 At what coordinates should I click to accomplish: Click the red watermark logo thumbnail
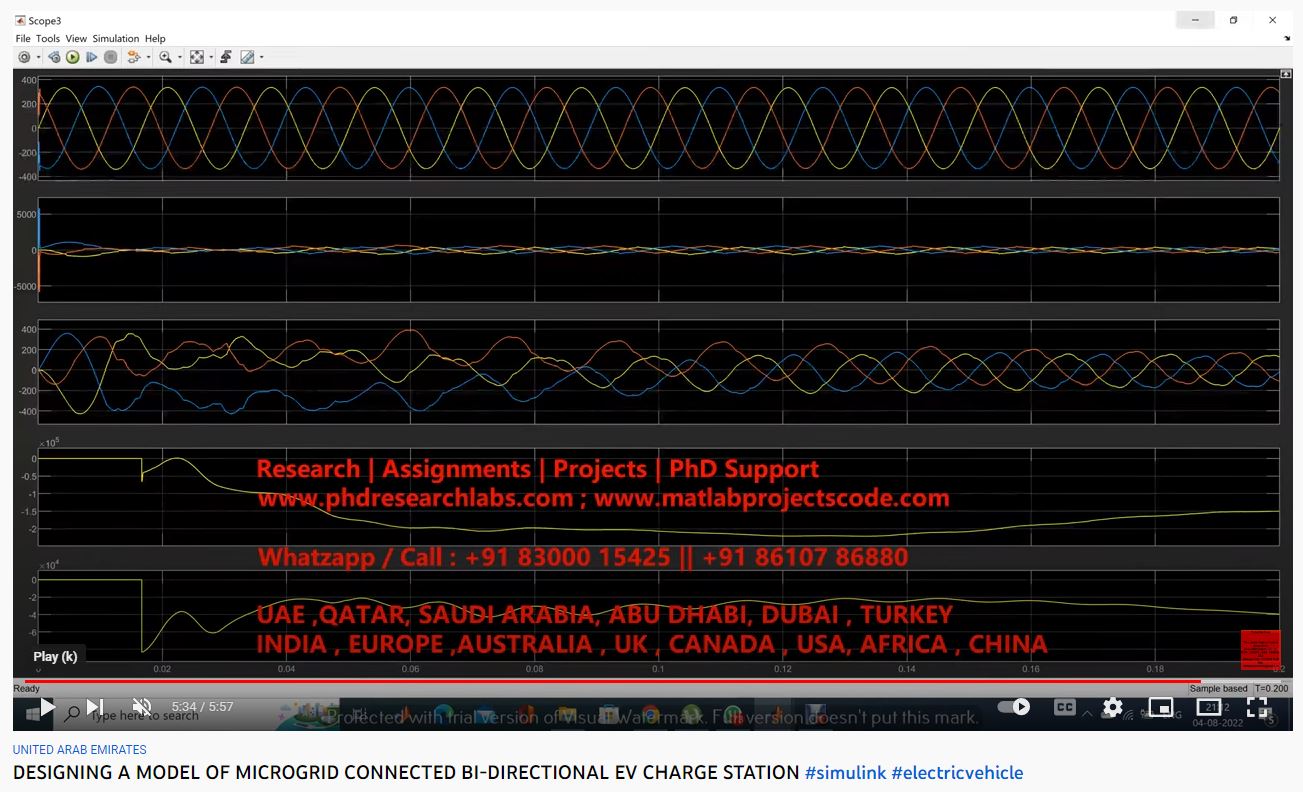(1260, 649)
